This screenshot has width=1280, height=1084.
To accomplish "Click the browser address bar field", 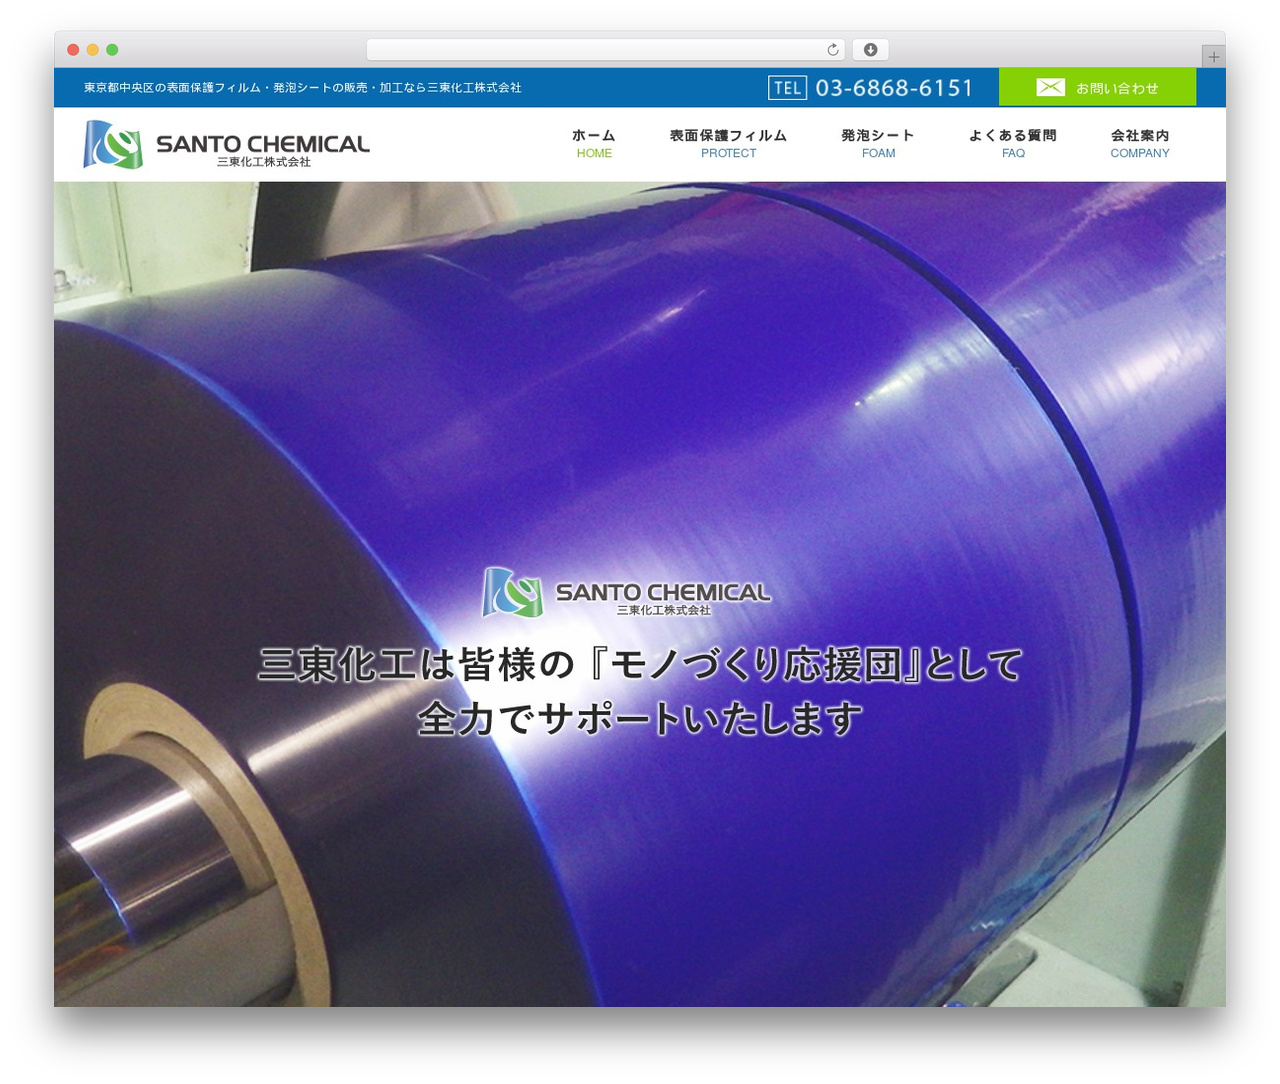I will pyautogui.click(x=605, y=50).
